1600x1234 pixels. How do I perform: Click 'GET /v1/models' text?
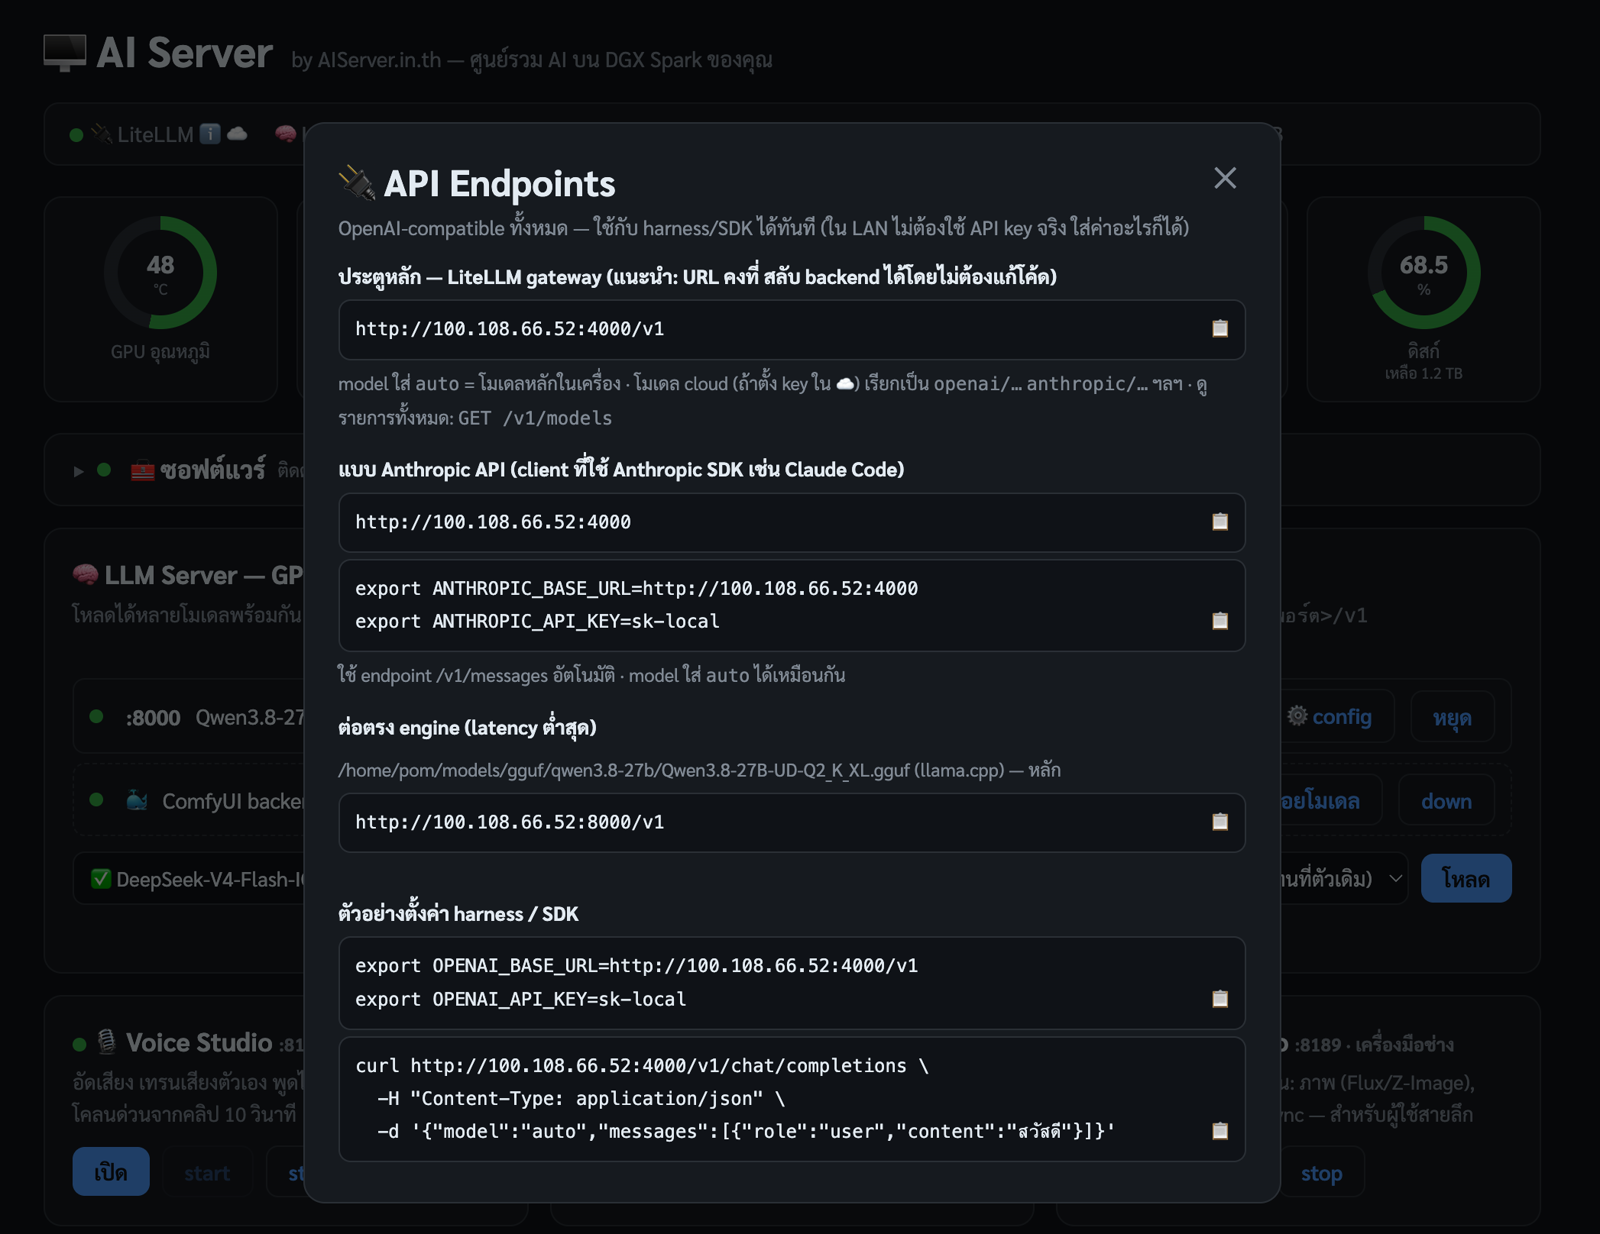pyautogui.click(x=535, y=418)
